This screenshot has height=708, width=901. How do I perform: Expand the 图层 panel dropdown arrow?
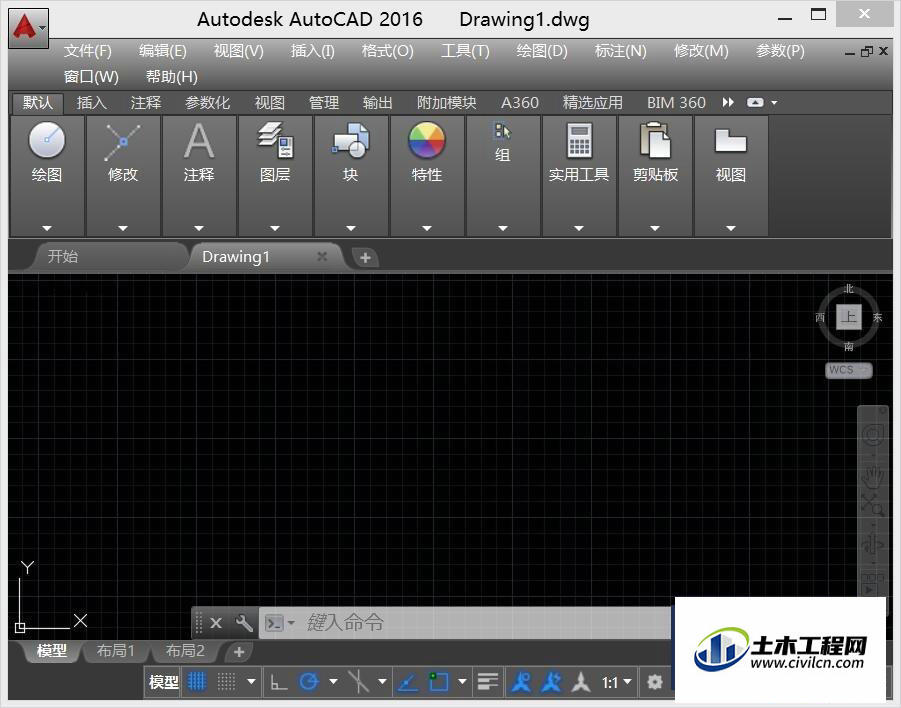click(275, 228)
